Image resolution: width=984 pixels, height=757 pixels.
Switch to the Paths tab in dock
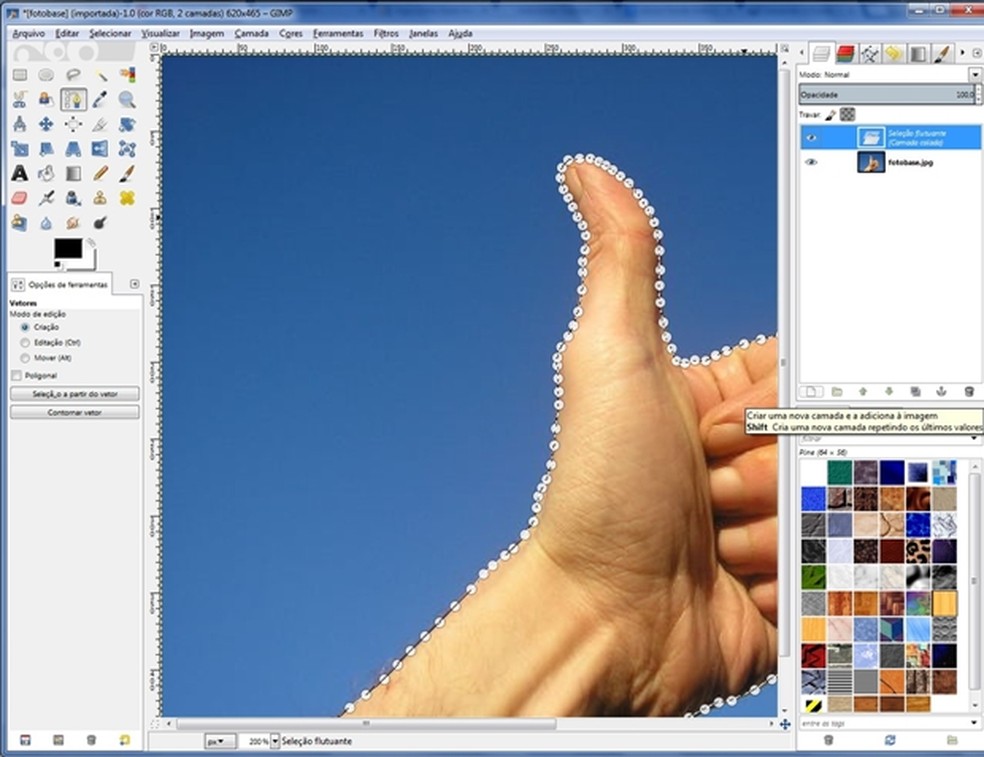(870, 54)
